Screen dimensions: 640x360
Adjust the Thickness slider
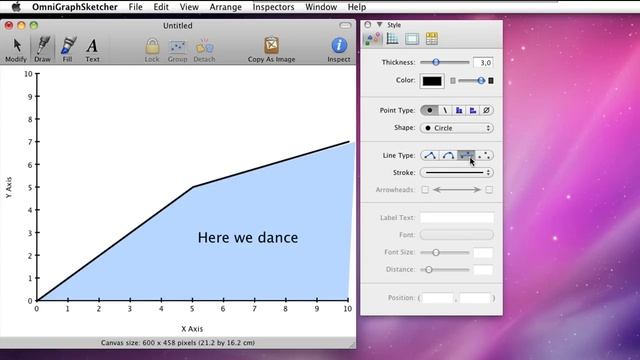pyautogui.click(x=444, y=62)
